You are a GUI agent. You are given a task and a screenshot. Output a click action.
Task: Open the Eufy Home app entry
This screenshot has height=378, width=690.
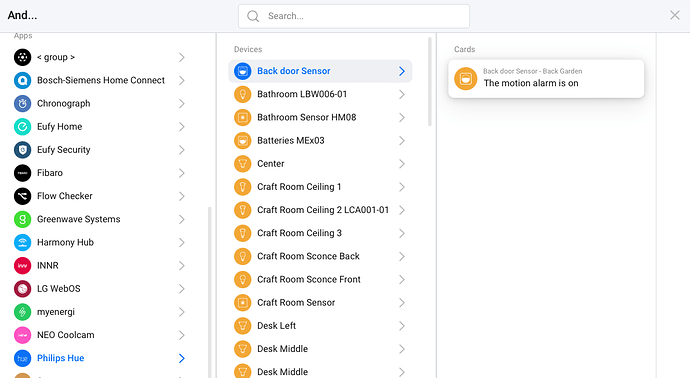[100, 127]
